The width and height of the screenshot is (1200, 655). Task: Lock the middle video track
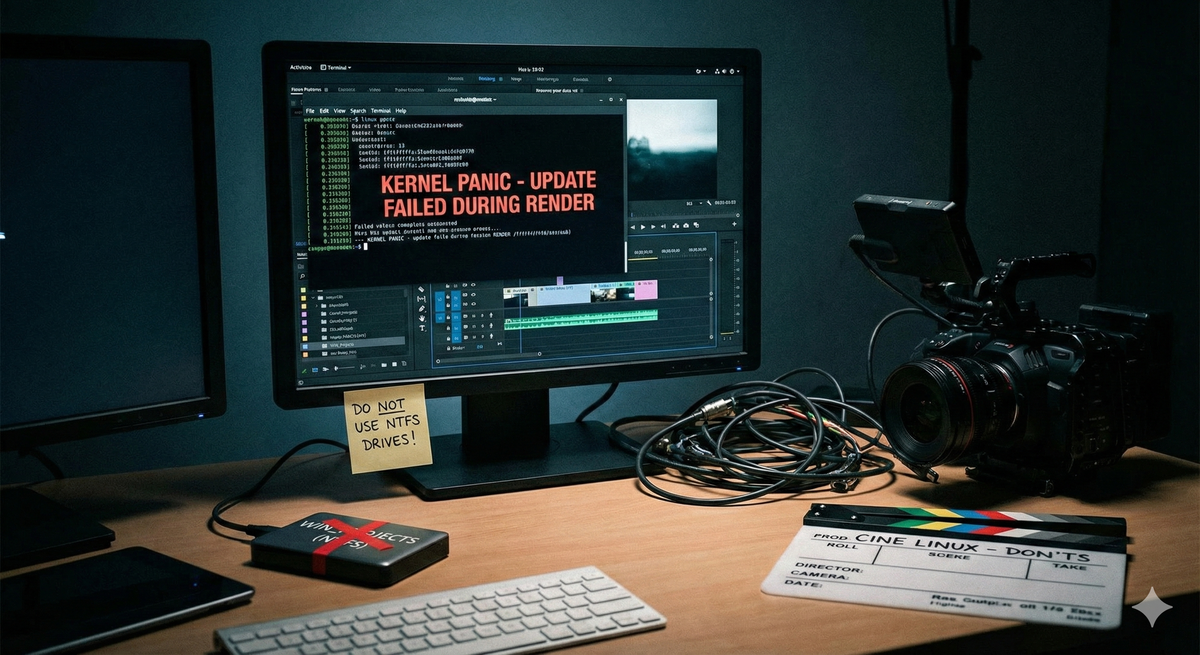448,296
